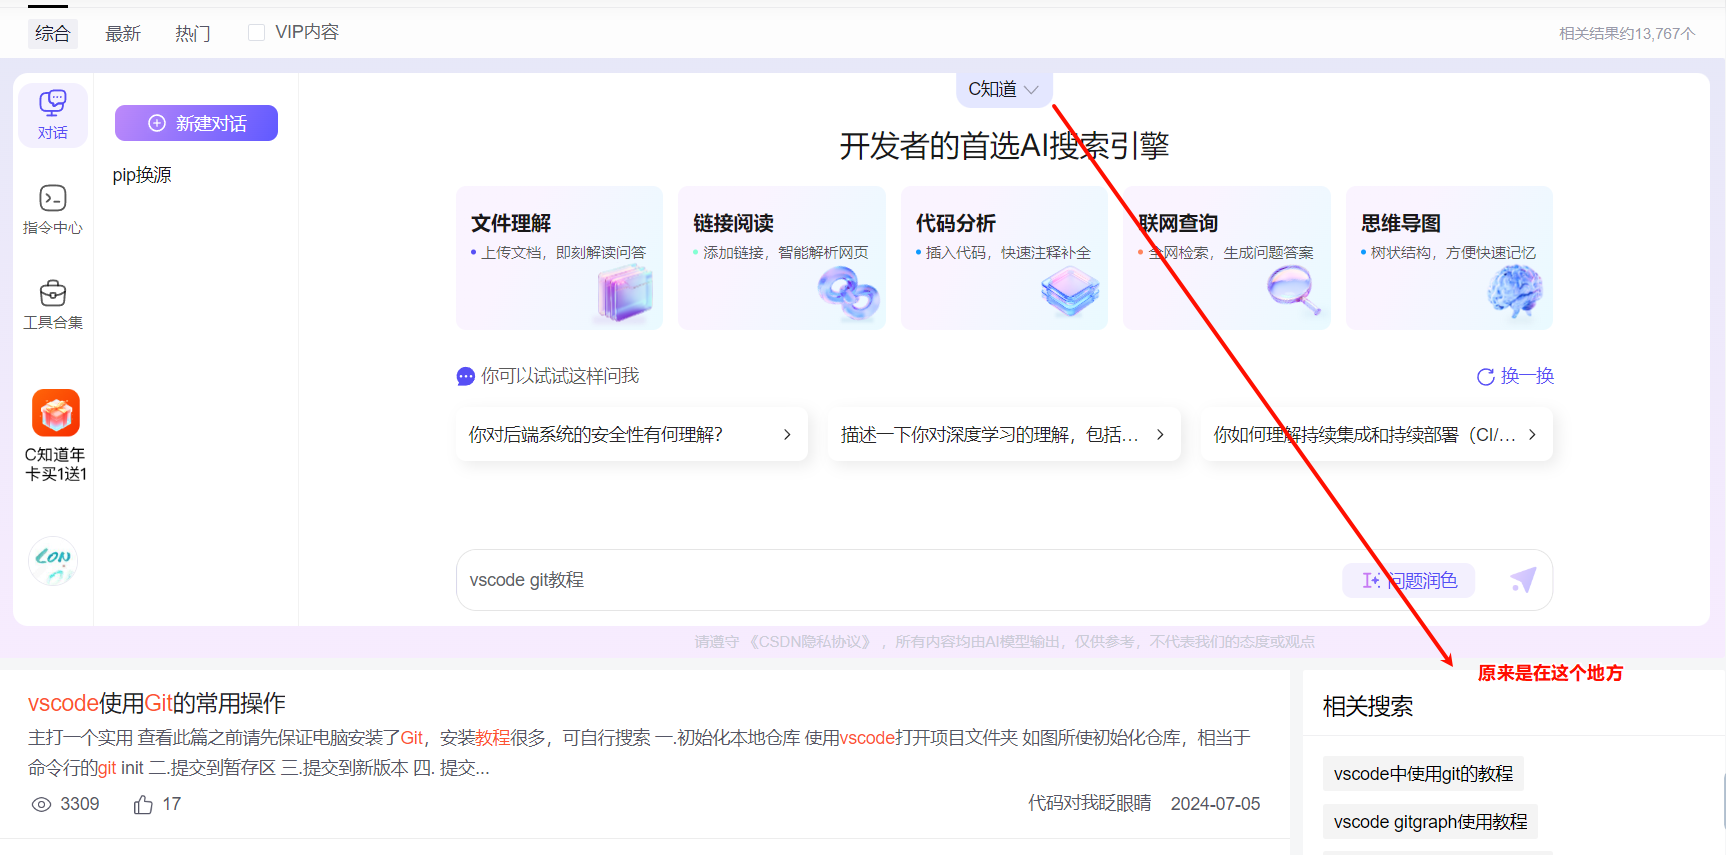Open suggestion 描述一下你对深度学习的理解

point(1004,435)
